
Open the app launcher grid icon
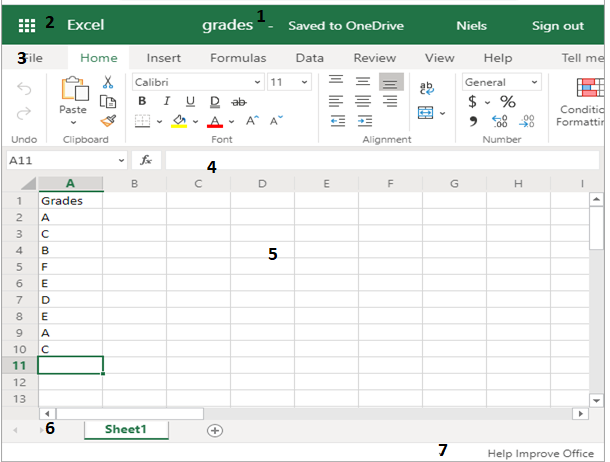coord(28,25)
